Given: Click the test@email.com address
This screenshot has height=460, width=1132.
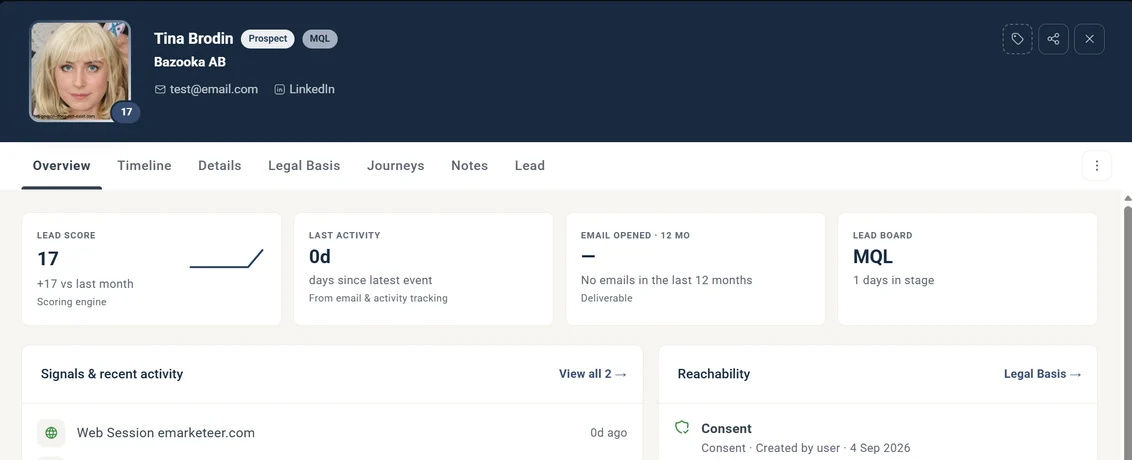Looking at the screenshot, I should pos(214,90).
